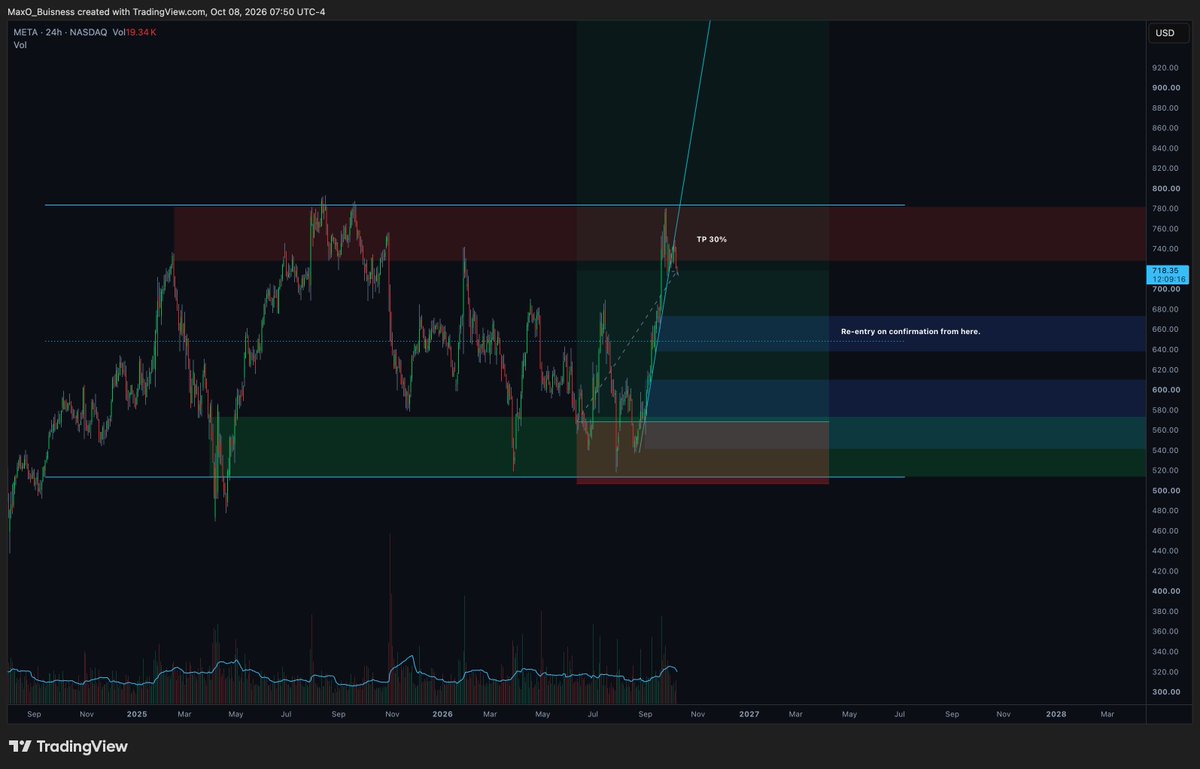This screenshot has height=769, width=1200.
Task: Click the 360.00 price axis label
Action: pos(1165,631)
